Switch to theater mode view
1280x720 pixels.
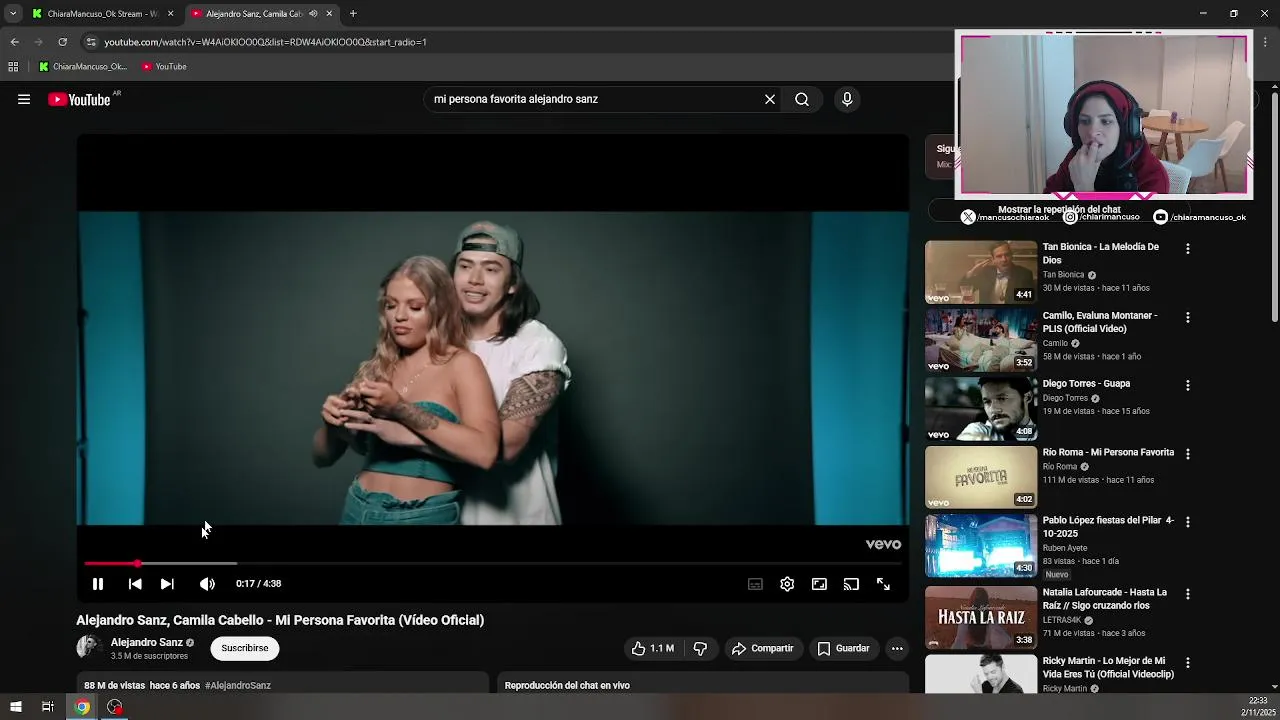819,584
